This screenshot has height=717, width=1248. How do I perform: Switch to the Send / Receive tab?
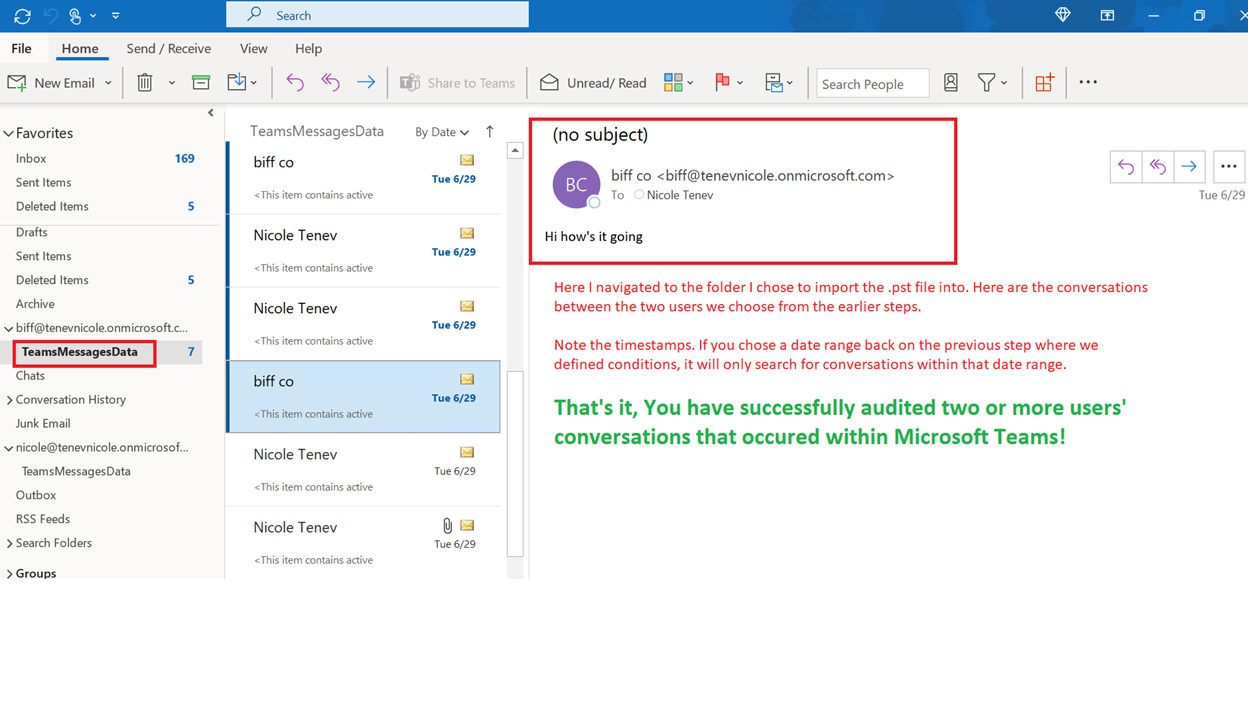point(168,48)
